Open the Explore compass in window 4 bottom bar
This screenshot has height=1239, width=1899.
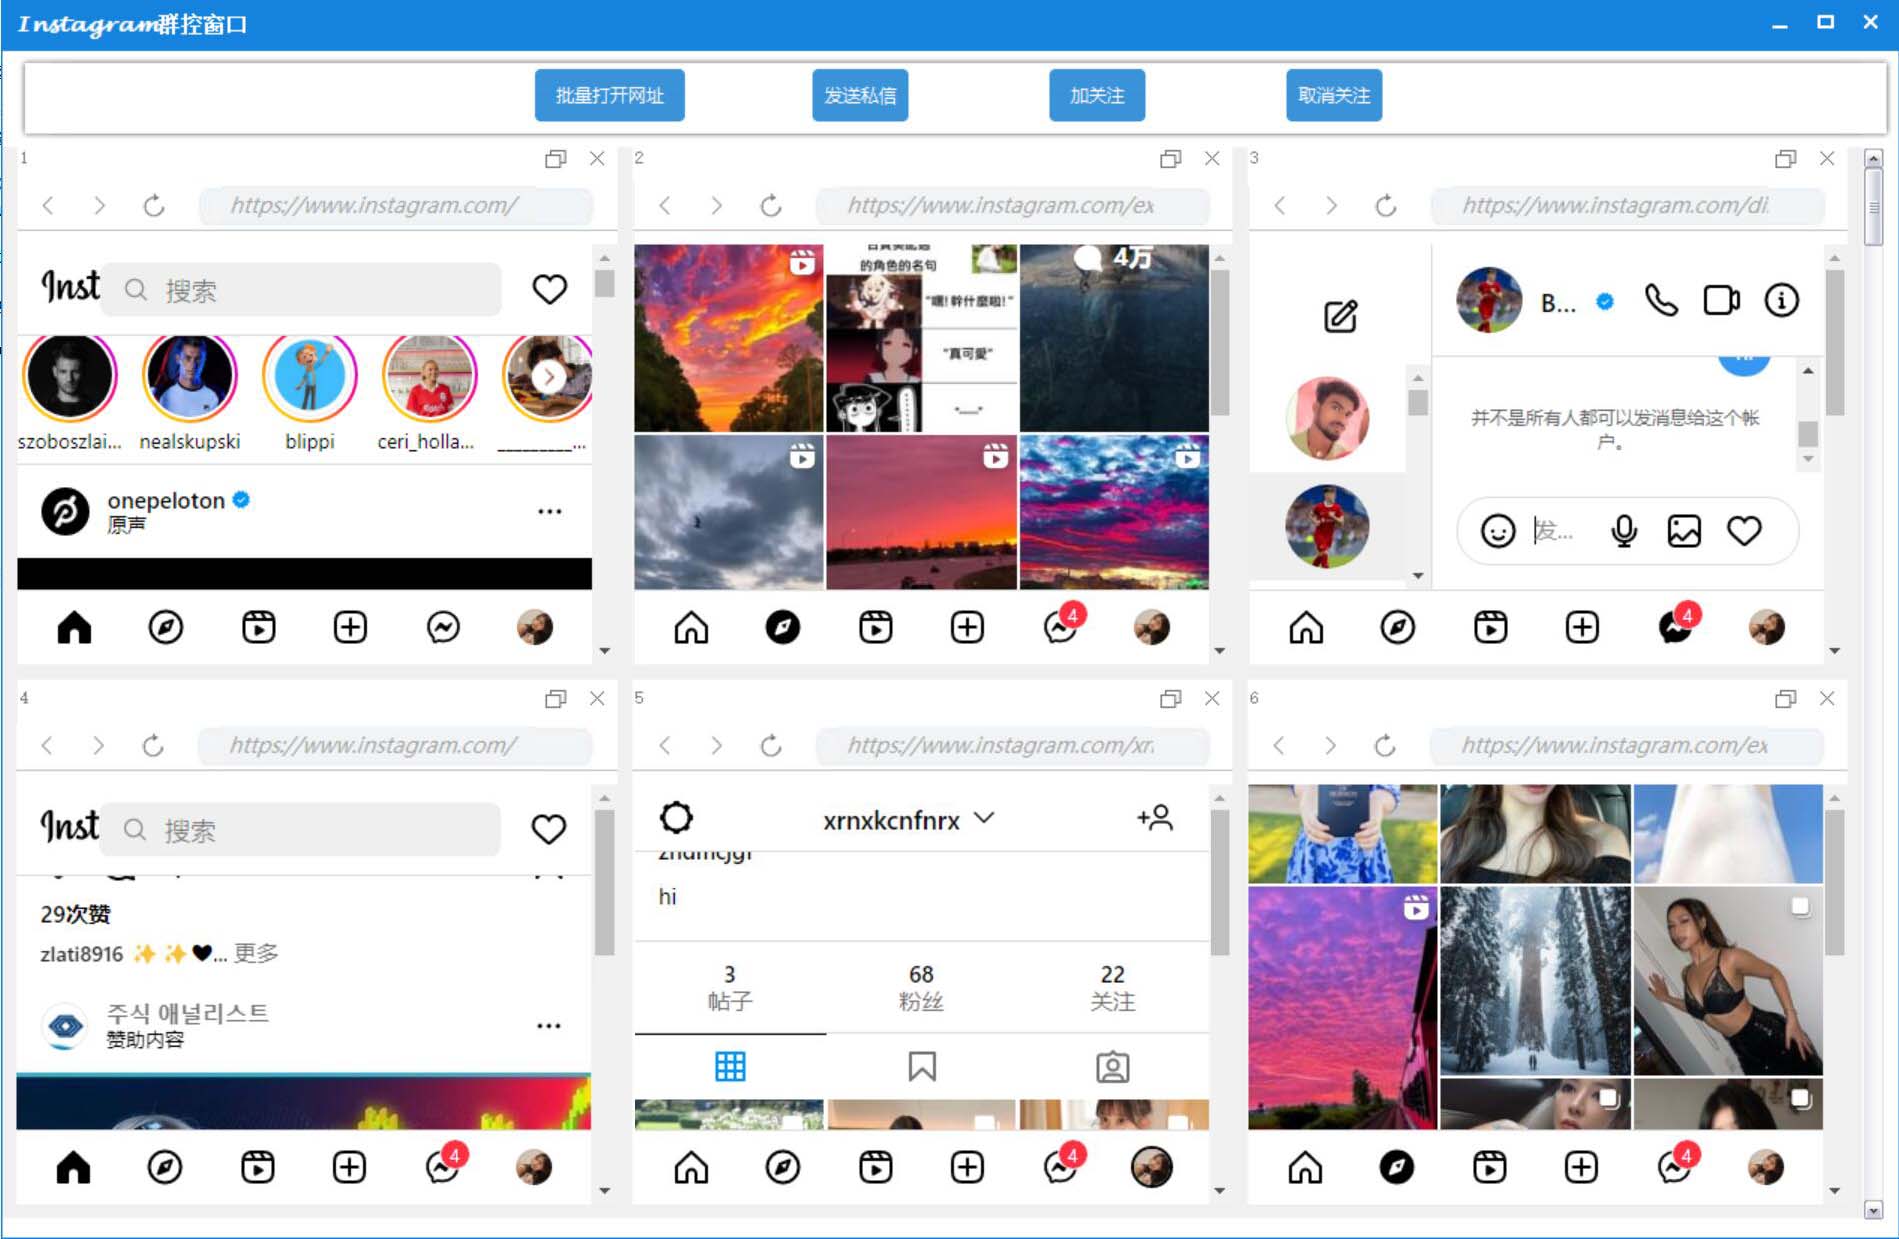[x=165, y=1167]
